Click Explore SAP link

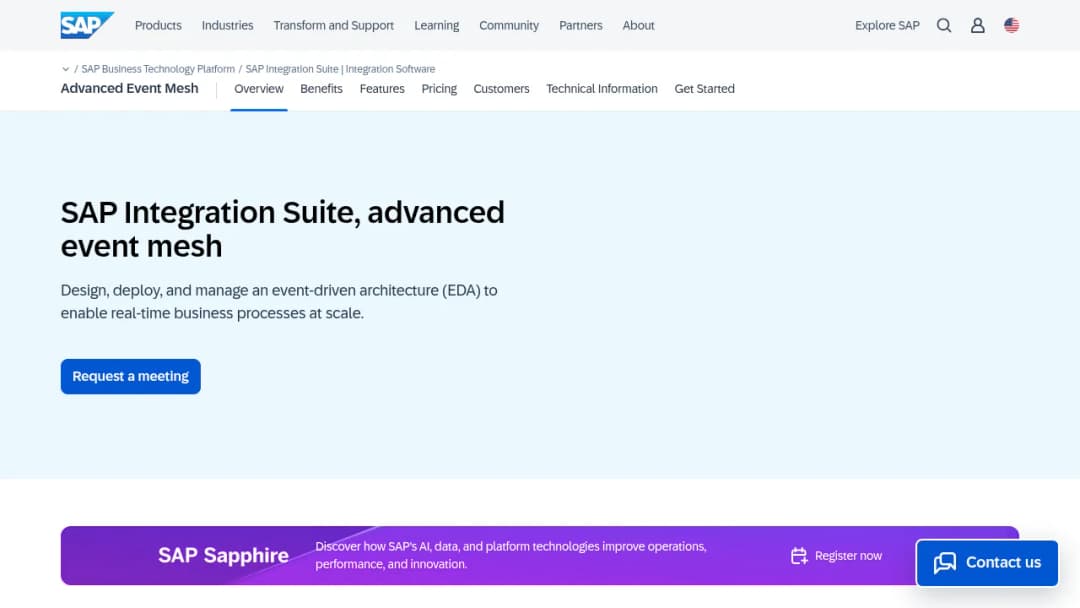887,25
